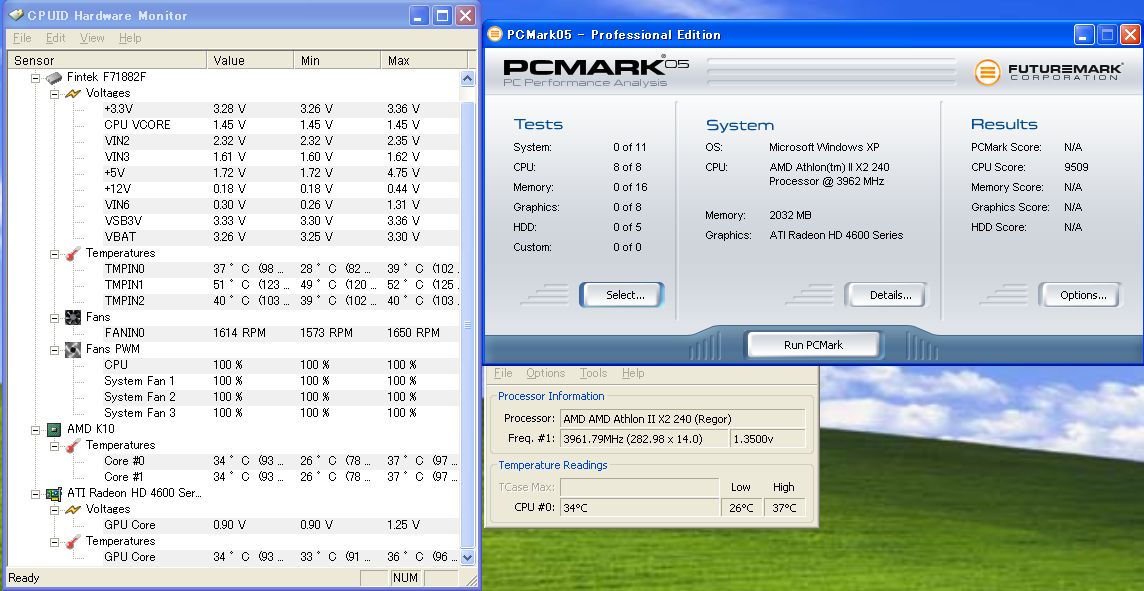
Task: Click the CPUID Hardware Monitor title bar icon
Action: pos(16,15)
